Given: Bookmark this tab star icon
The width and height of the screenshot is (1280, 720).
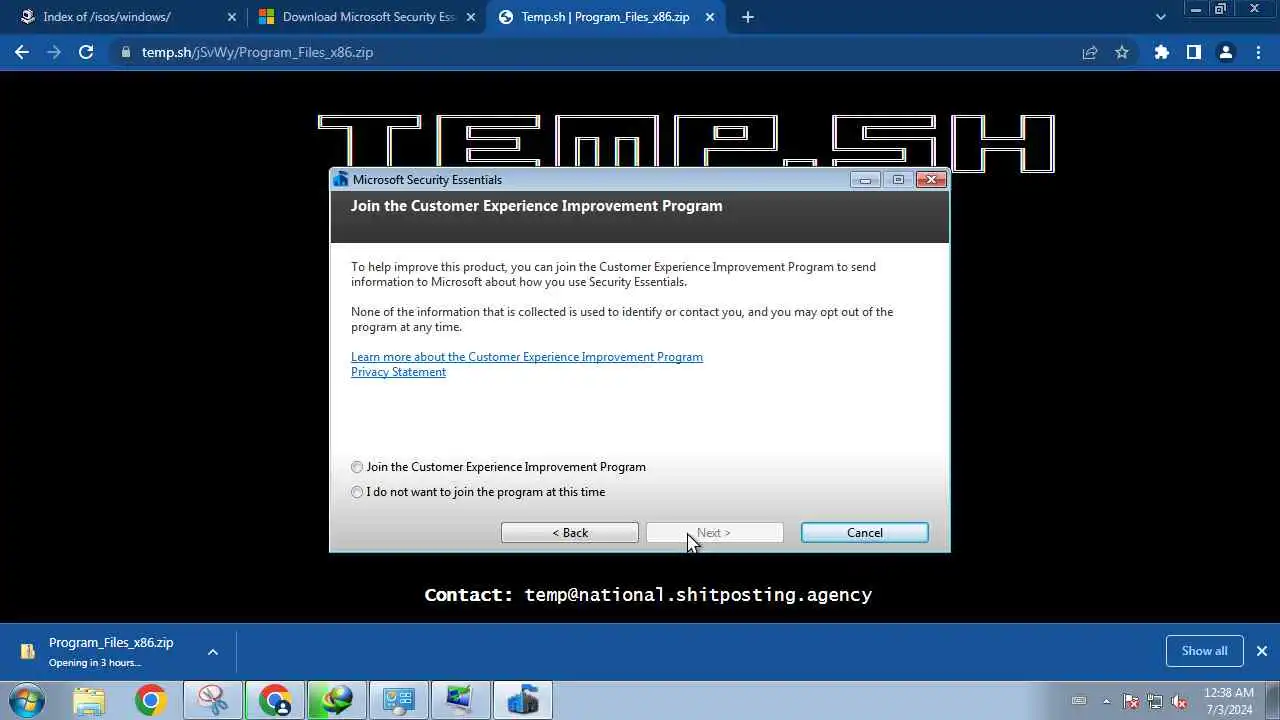Looking at the screenshot, I should pos(1122,52).
